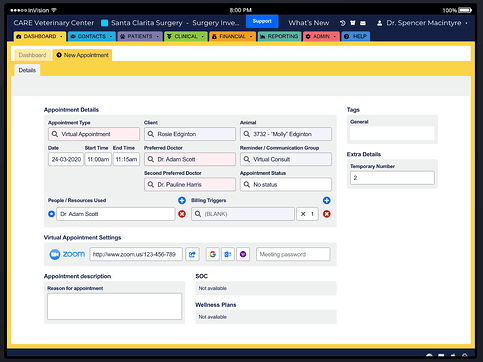Image resolution: width=483 pixels, height=362 pixels.
Task: Expand the ADMIN menu dropdown arrow
Action: [334, 36]
